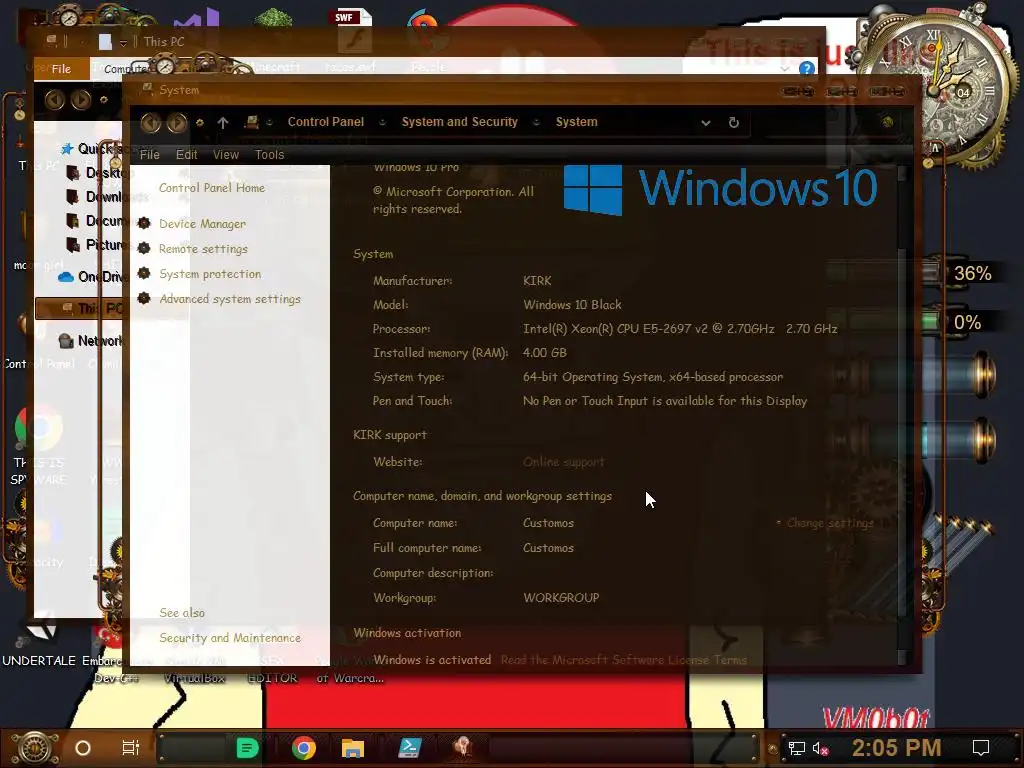Open the Online support website link
Screen dimensions: 1024x768
pyautogui.click(x=564, y=462)
